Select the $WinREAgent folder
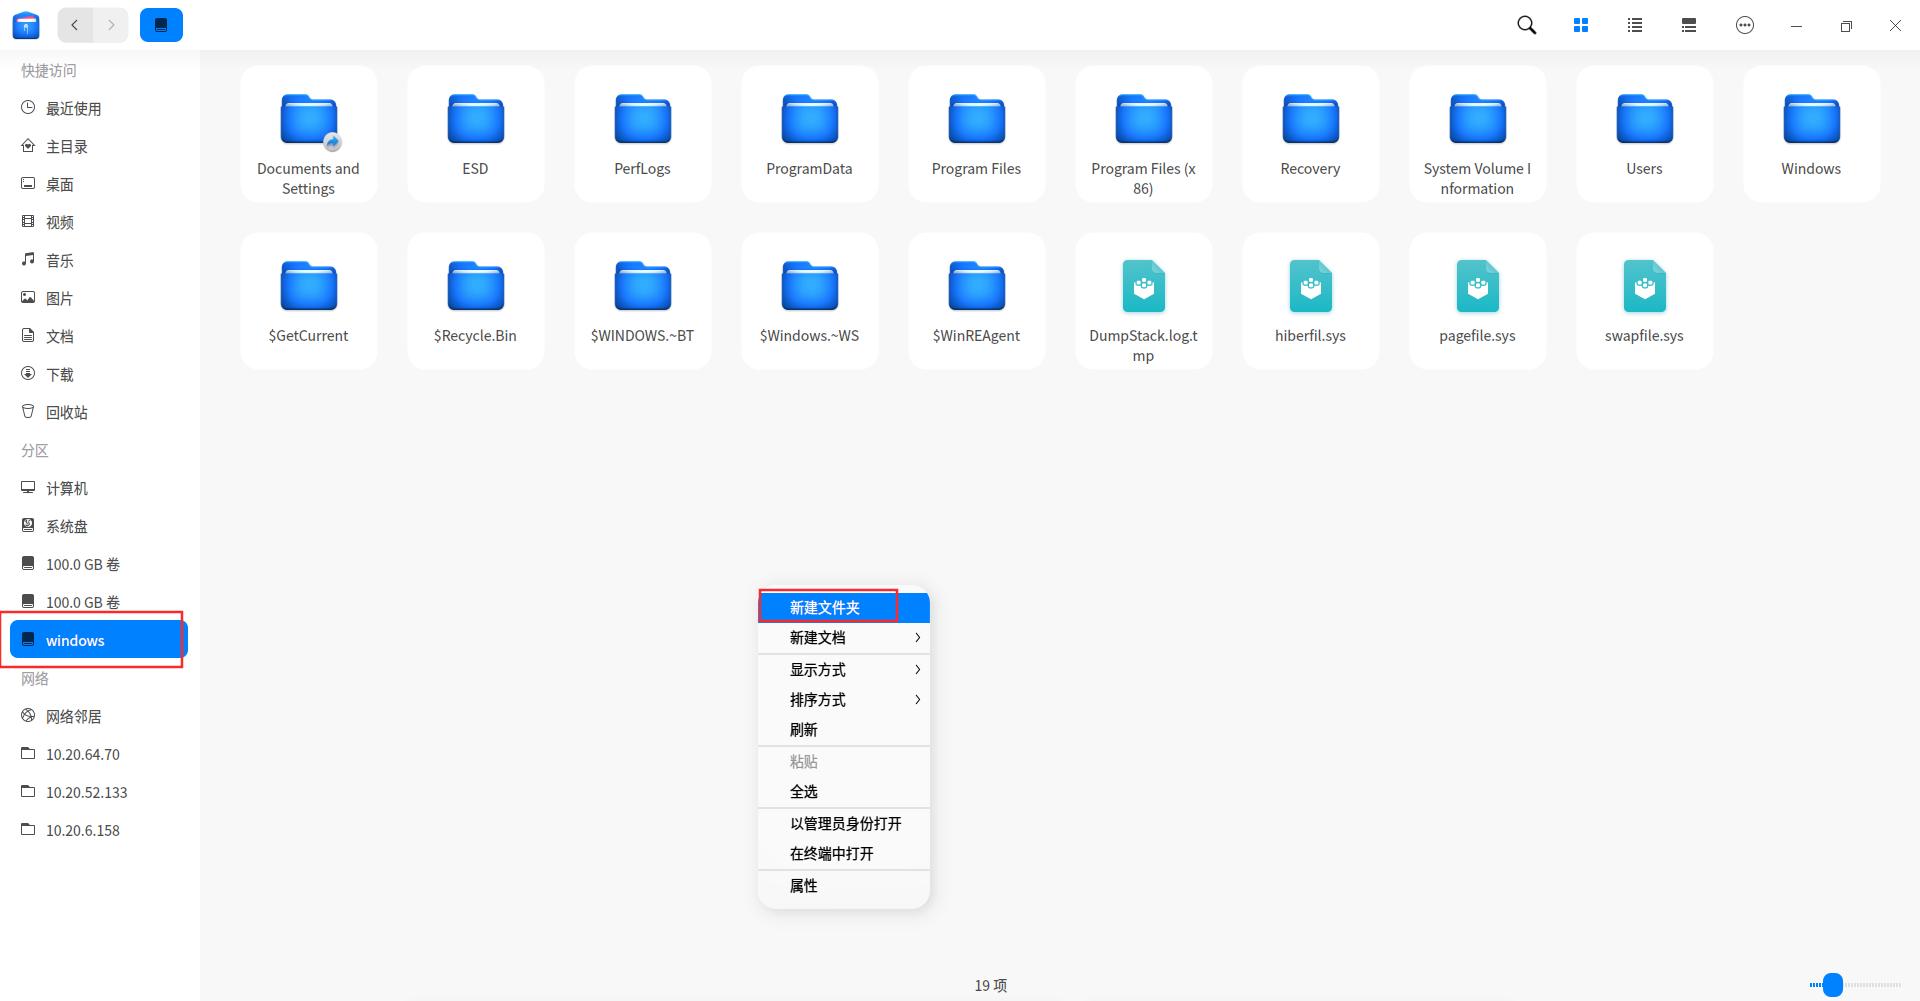Viewport: 1920px width, 1001px height. 976,301
